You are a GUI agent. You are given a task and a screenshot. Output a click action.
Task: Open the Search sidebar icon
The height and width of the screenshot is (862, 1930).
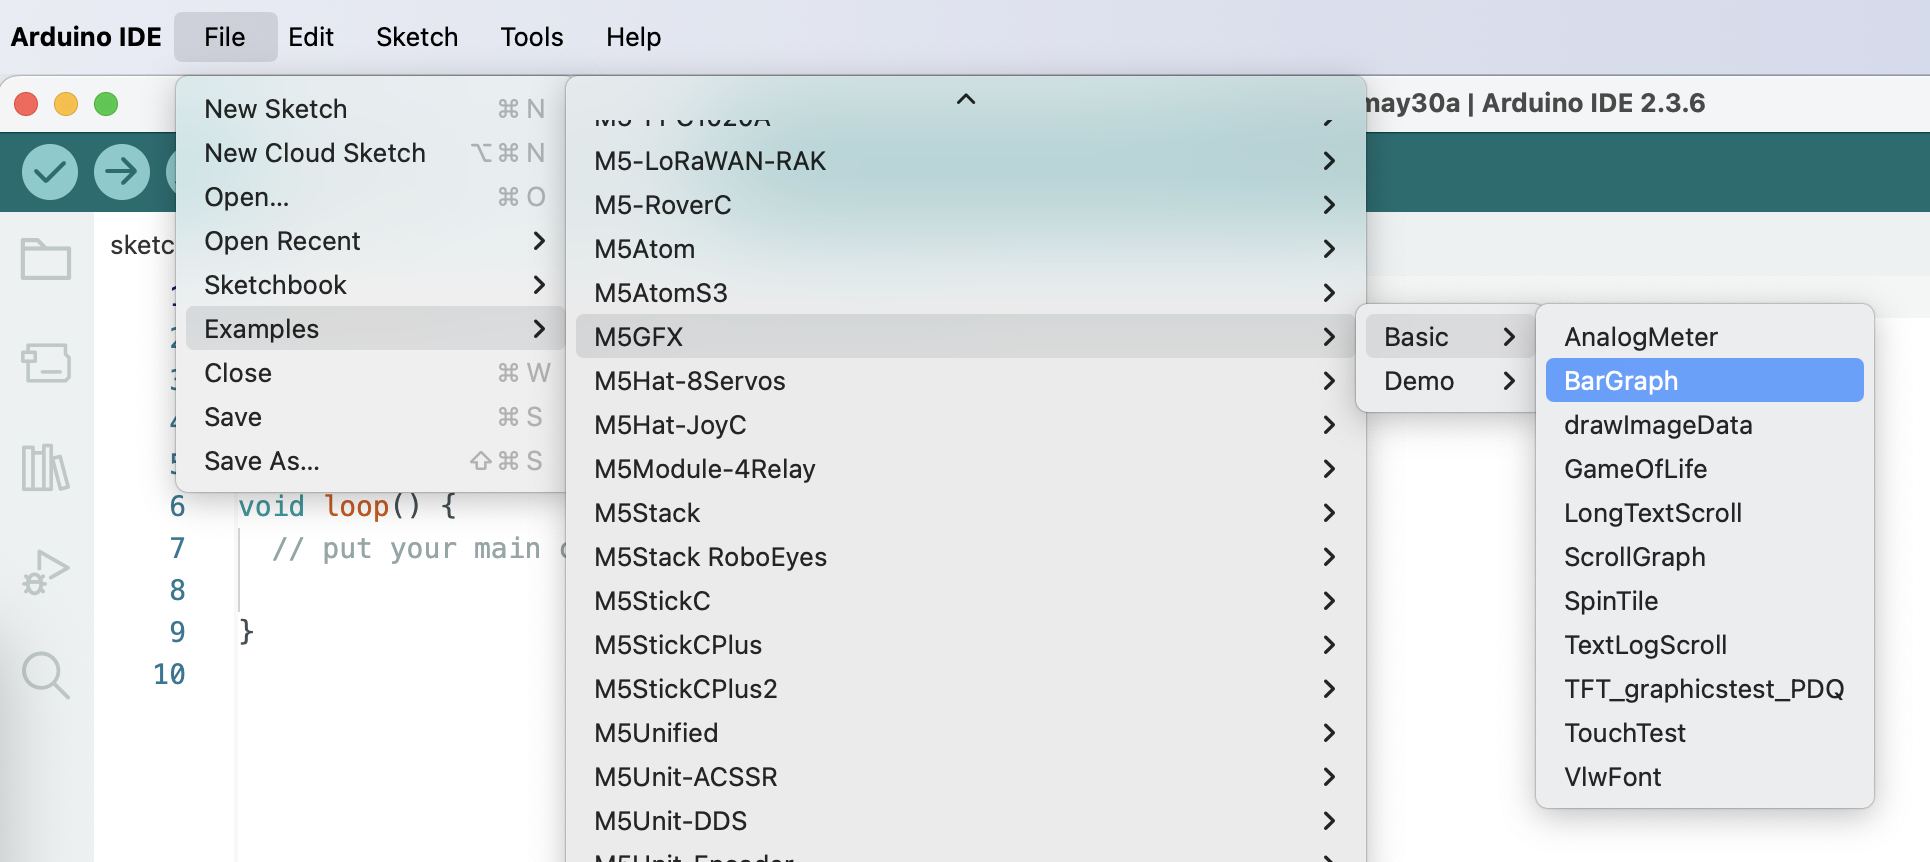(x=46, y=675)
